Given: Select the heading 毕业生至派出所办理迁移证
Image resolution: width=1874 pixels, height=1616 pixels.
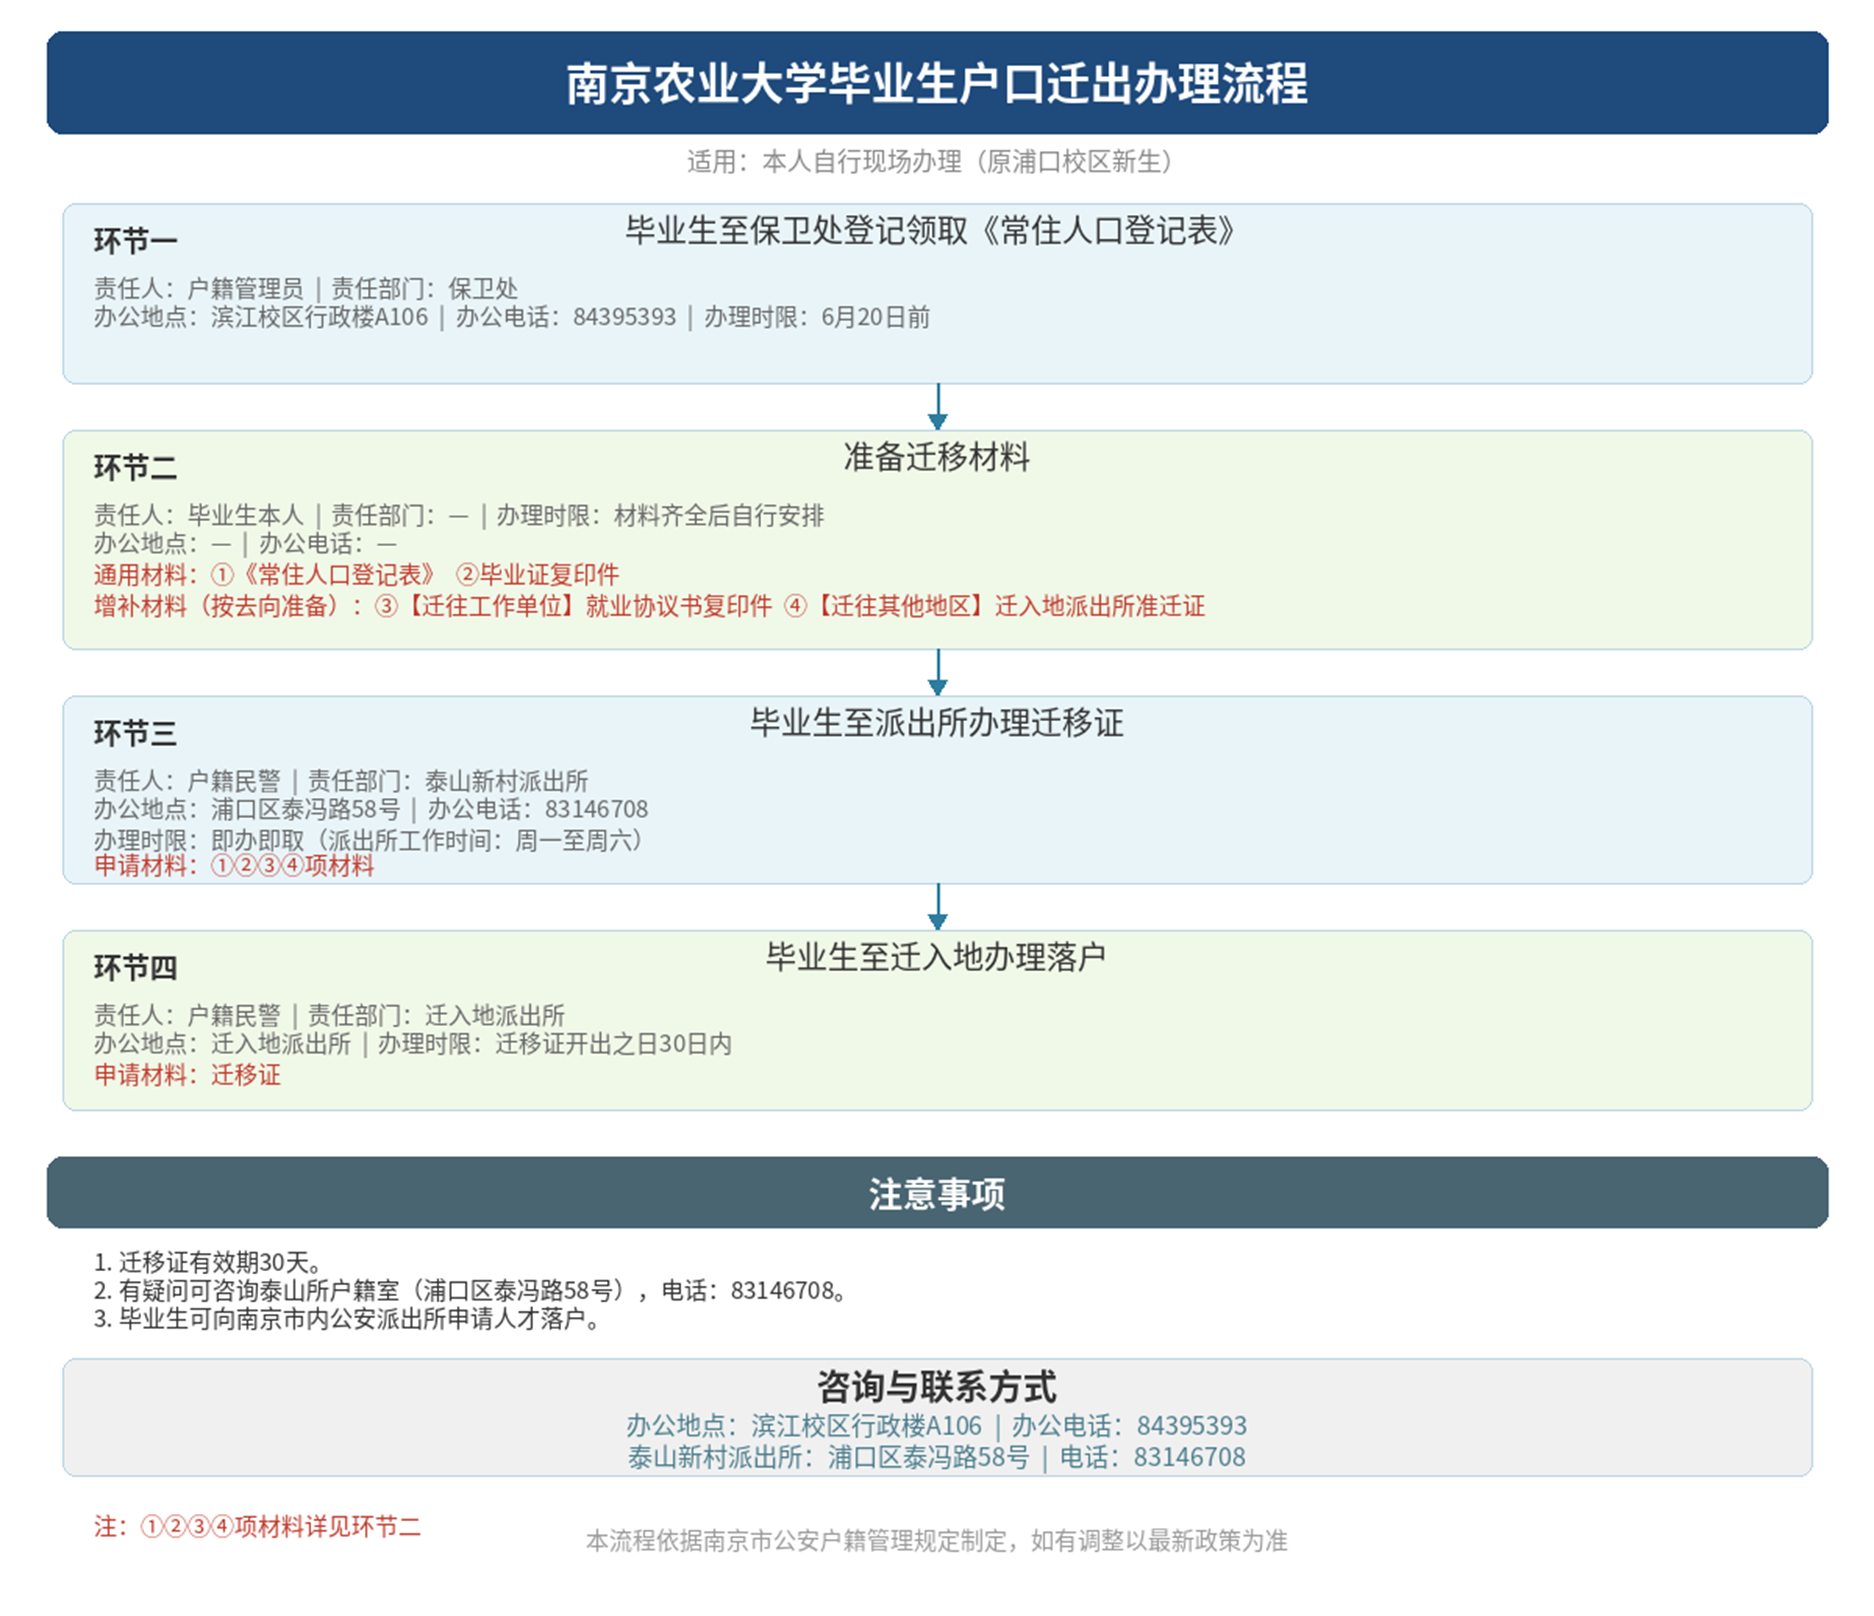Looking at the screenshot, I should 937,722.
